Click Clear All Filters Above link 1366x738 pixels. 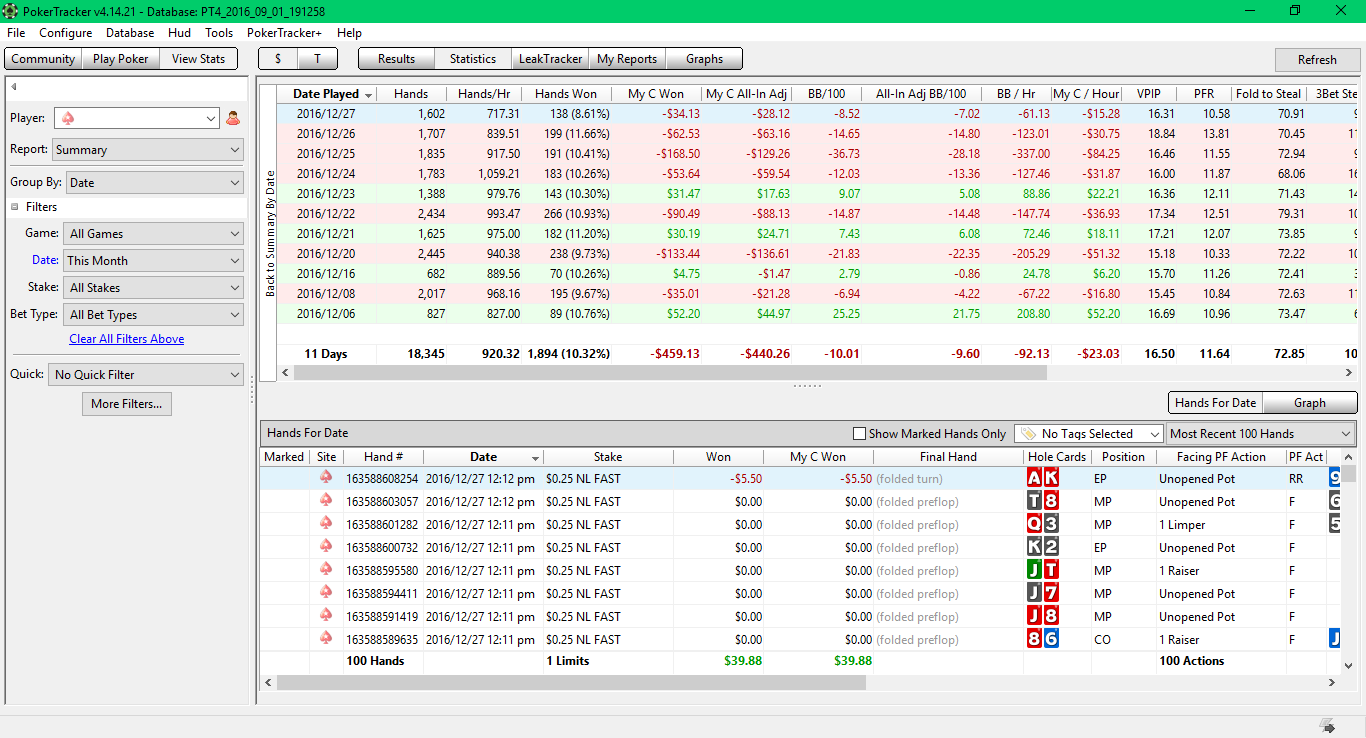127,339
